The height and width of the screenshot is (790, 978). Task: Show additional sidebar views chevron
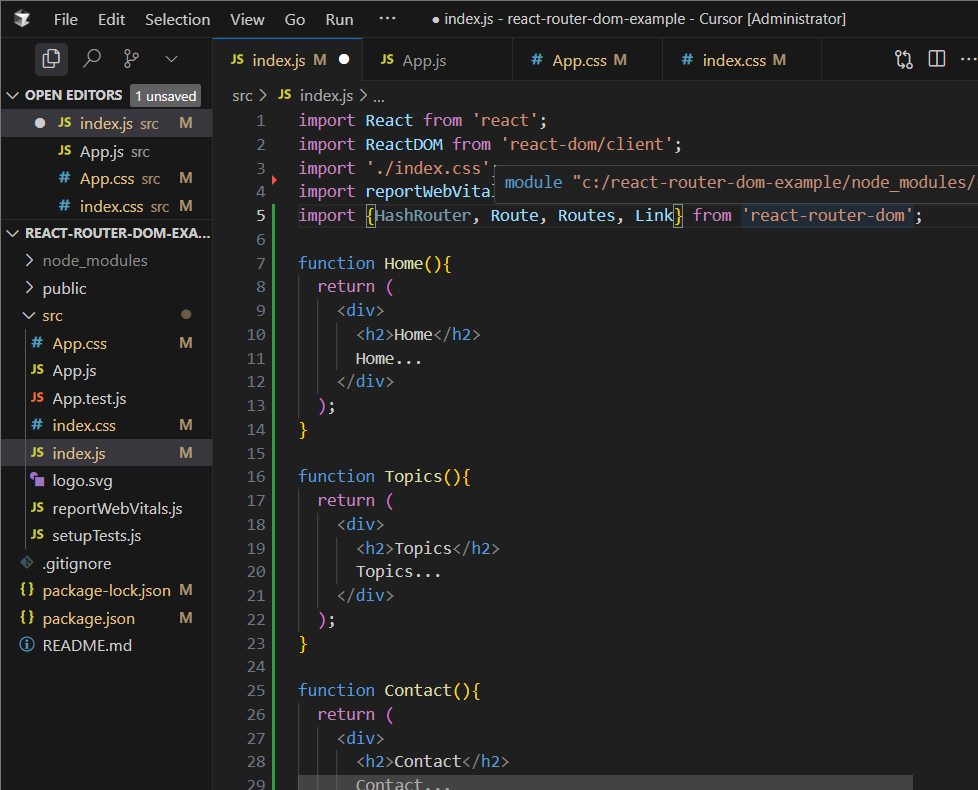click(x=171, y=59)
